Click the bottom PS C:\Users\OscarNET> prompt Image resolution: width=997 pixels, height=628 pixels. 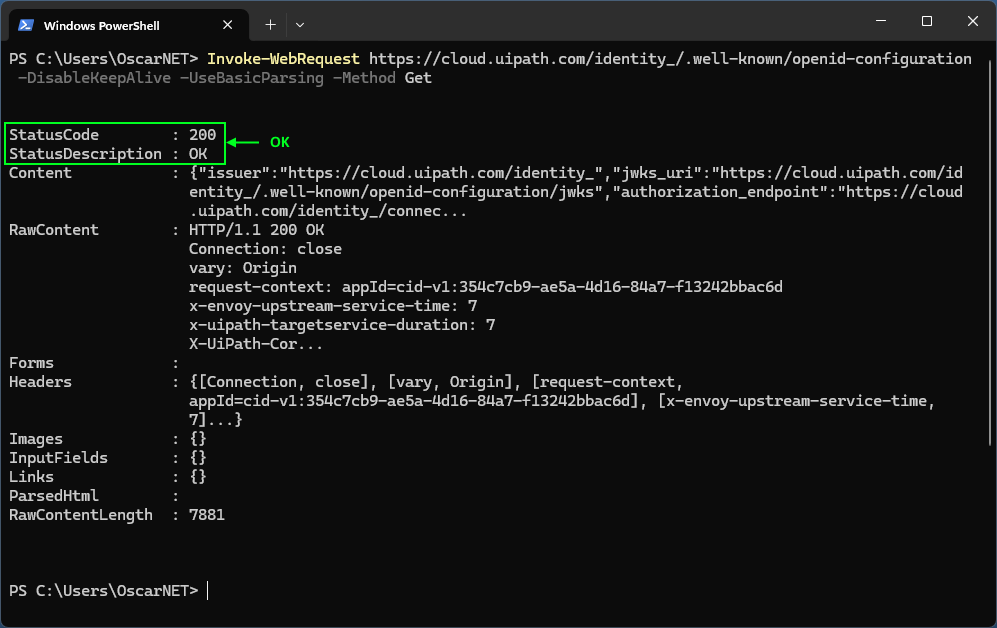coord(104,591)
